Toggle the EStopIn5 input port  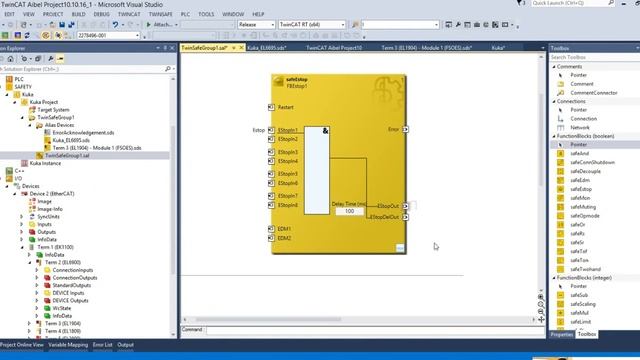coord(271,174)
